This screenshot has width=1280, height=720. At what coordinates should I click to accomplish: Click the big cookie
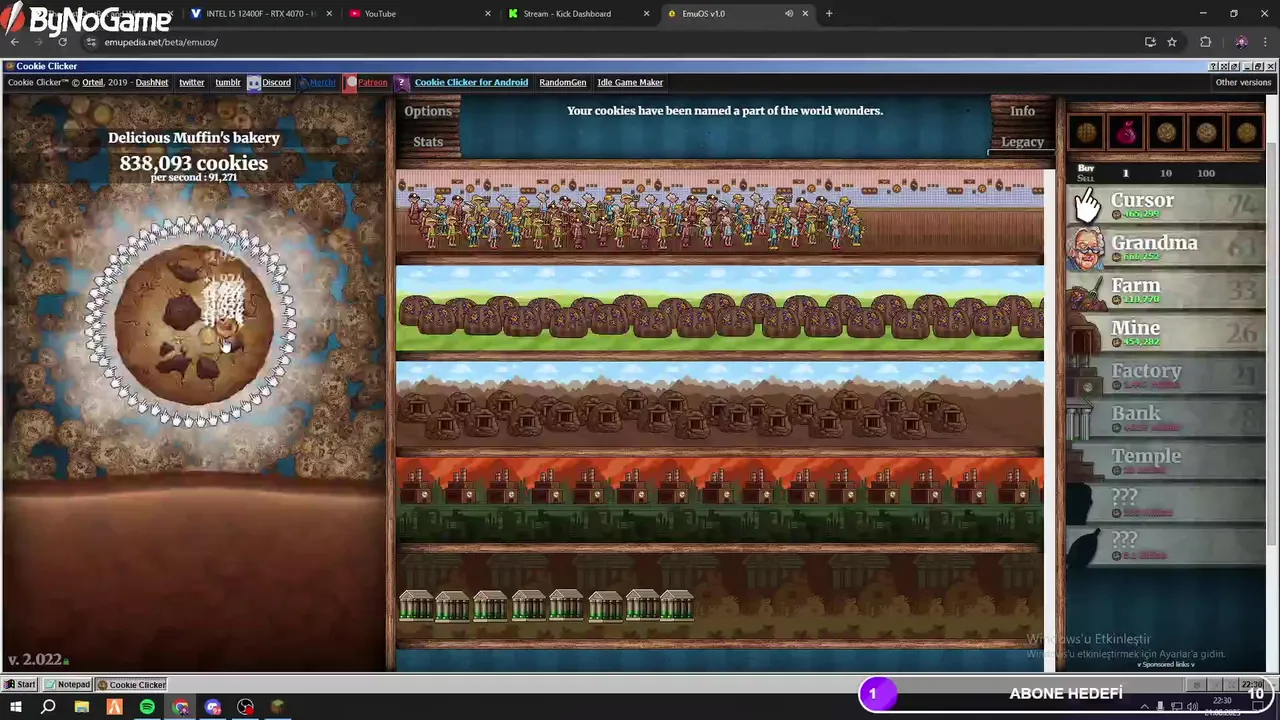pos(193,324)
